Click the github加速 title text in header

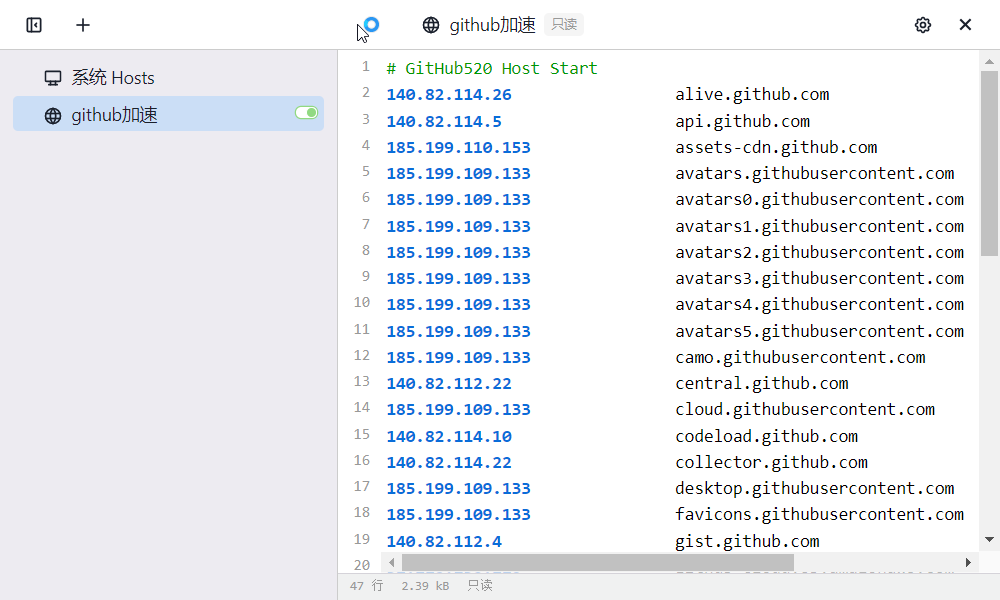coord(492,25)
